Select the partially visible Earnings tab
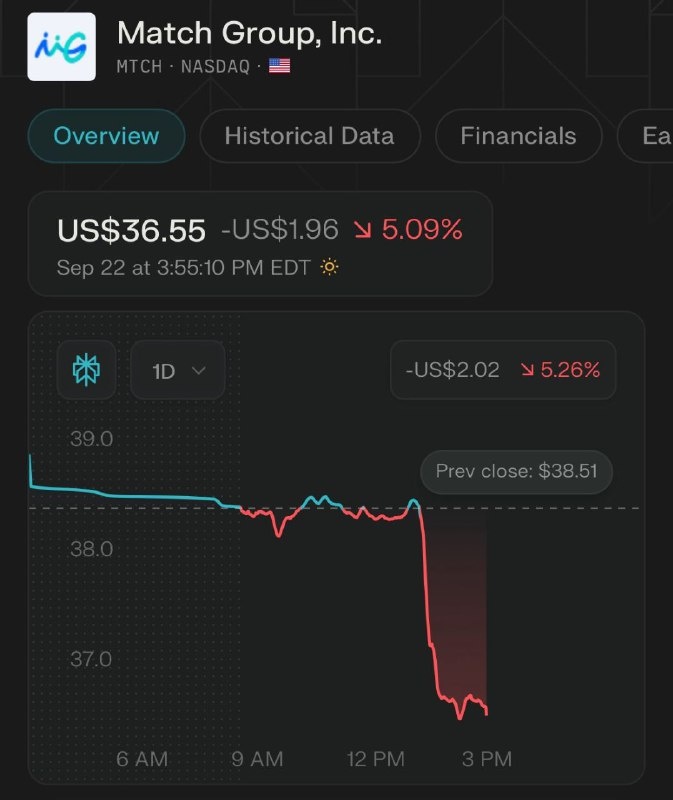 point(646,136)
